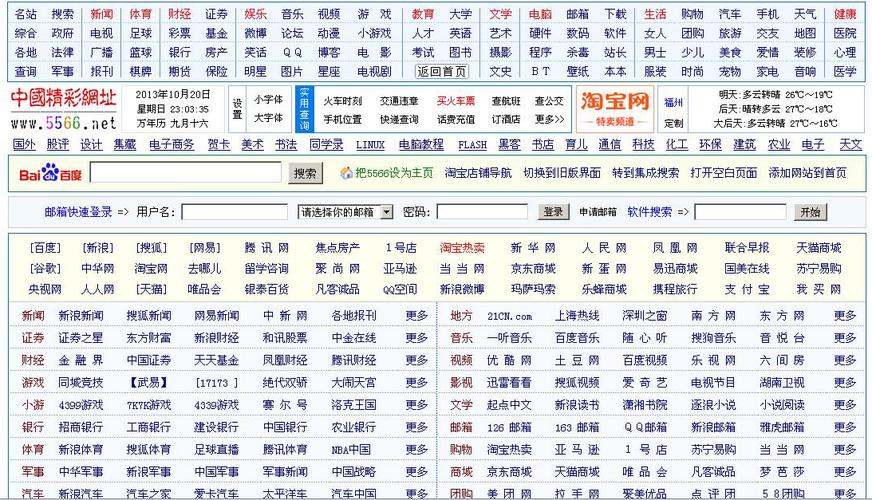Open the 淘宝网 特卖频道 banner logo
872x500 pixels.
pos(615,109)
